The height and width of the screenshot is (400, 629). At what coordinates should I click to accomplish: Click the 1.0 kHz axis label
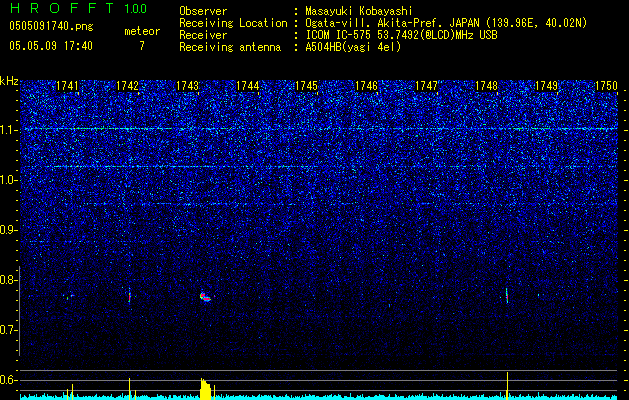coord(8,180)
